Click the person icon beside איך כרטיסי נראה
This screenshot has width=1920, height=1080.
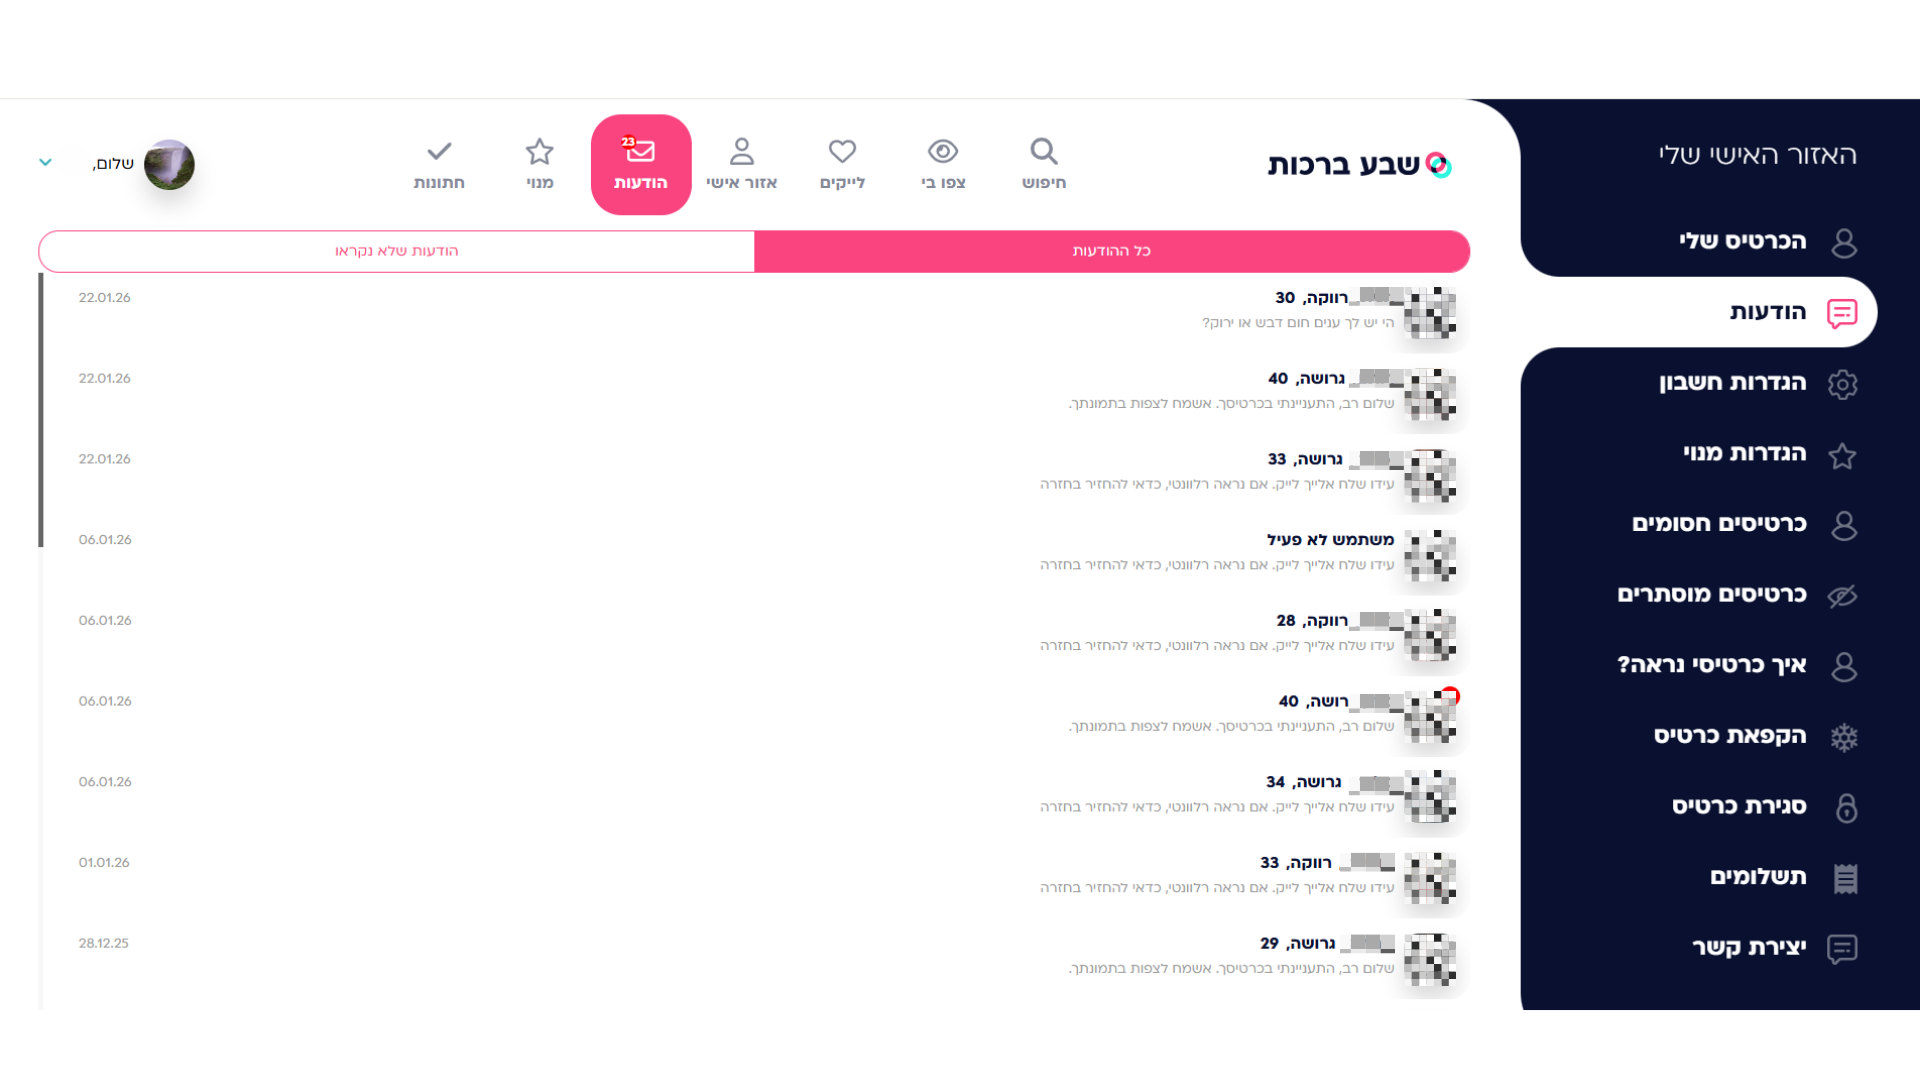coord(1843,667)
